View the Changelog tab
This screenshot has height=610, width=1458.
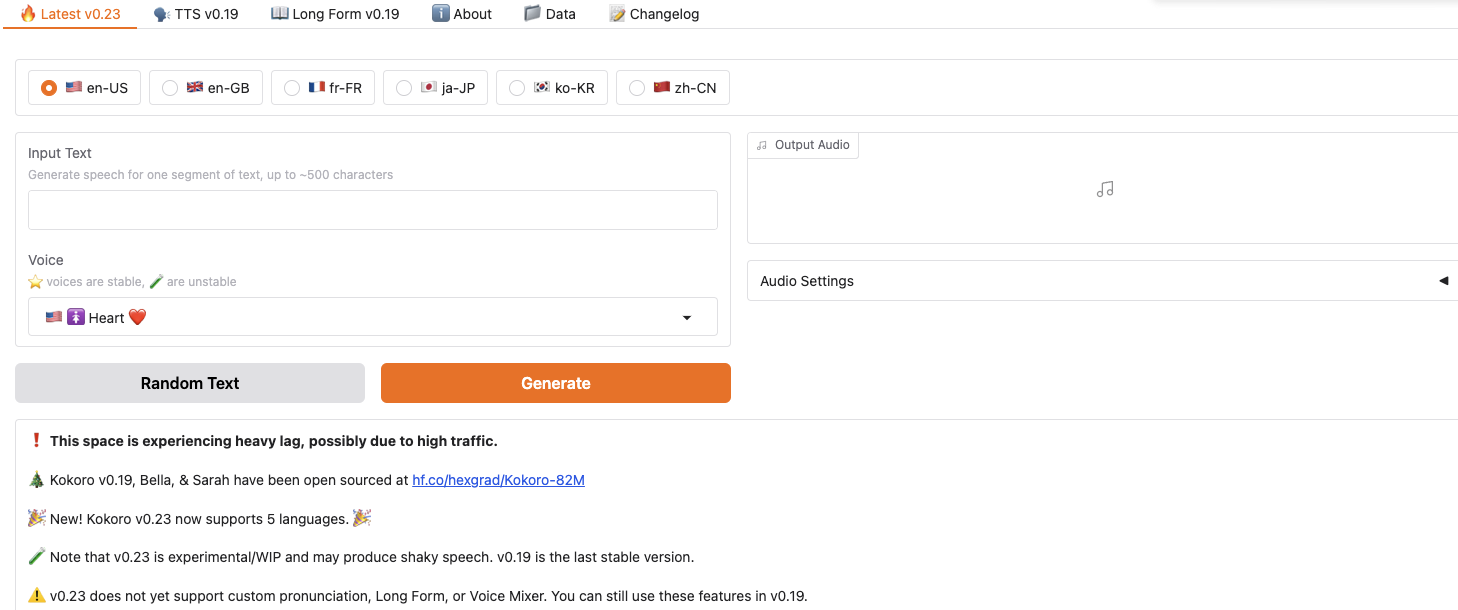click(654, 14)
